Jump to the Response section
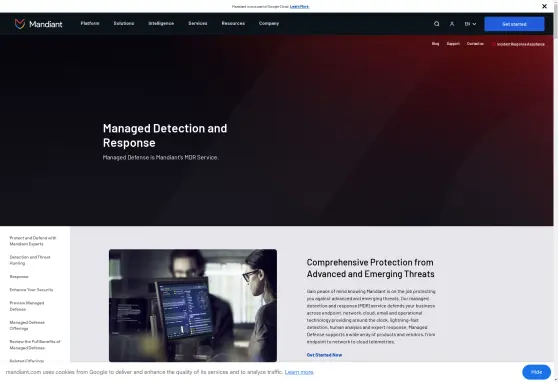Viewport: 558px width, 382px height. (x=19, y=276)
